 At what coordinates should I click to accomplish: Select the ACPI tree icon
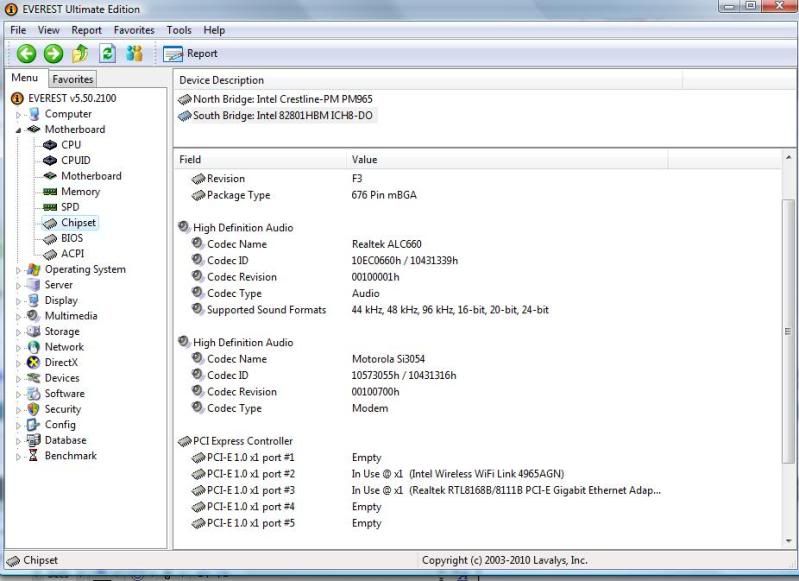pos(49,254)
